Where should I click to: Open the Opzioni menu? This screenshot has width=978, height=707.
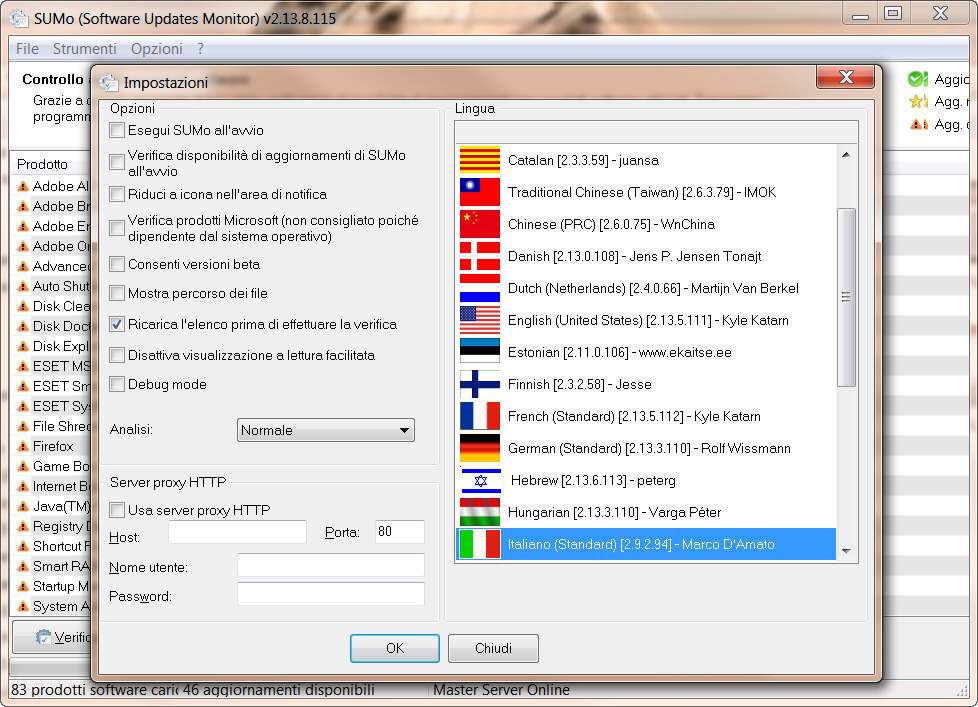point(157,49)
